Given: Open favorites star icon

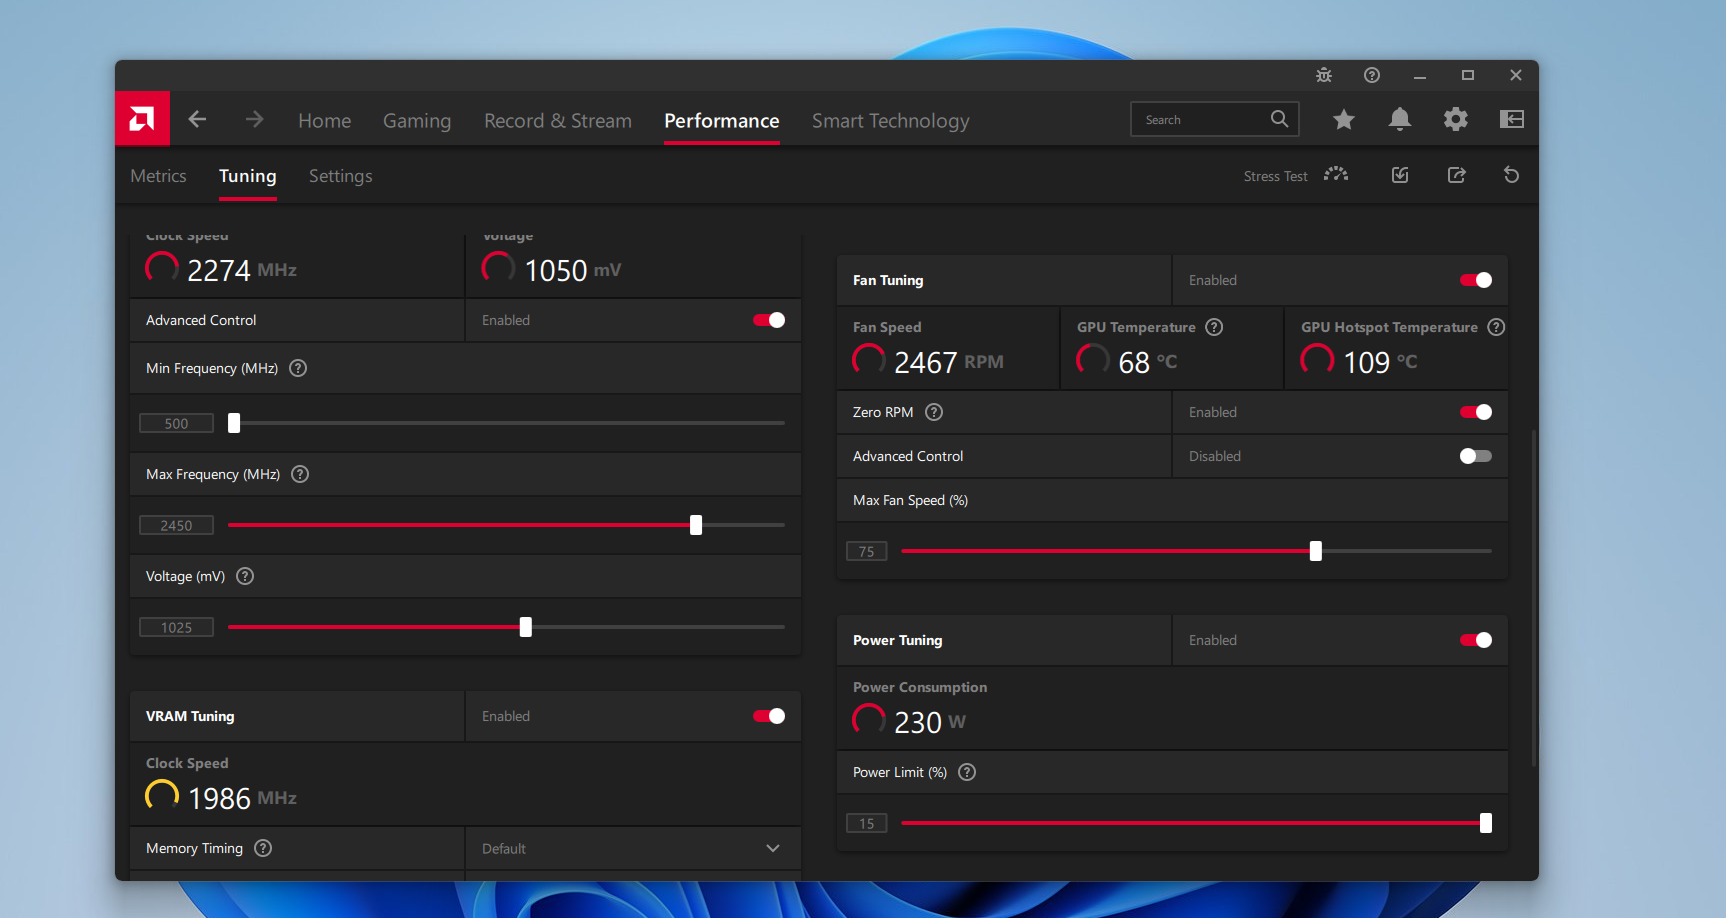Looking at the screenshot, I should point(1344,120).
